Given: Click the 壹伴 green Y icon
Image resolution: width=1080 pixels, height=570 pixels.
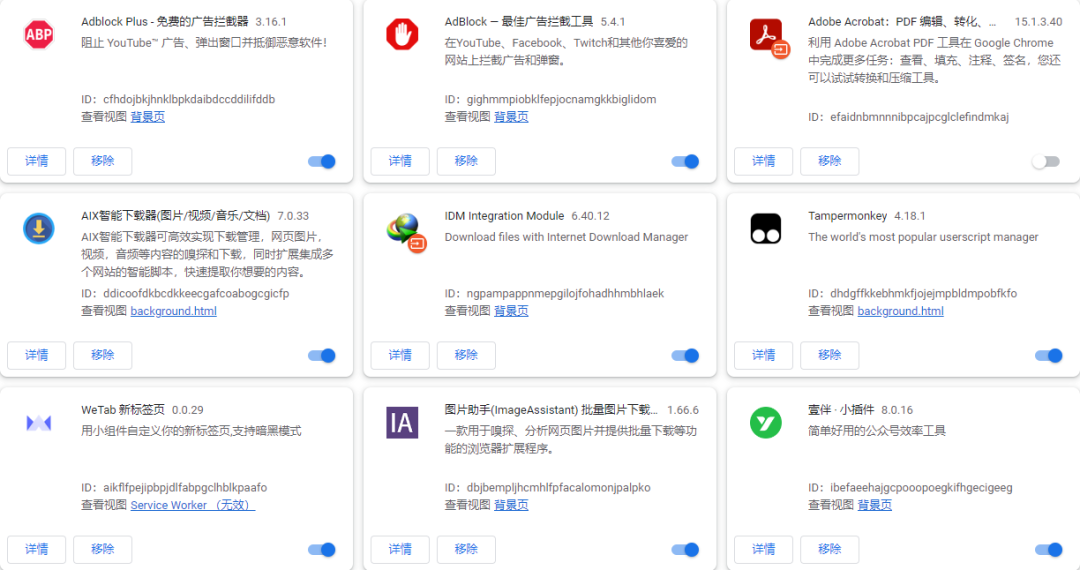Looking at the screenshot, I should click(x=766, y=423).
